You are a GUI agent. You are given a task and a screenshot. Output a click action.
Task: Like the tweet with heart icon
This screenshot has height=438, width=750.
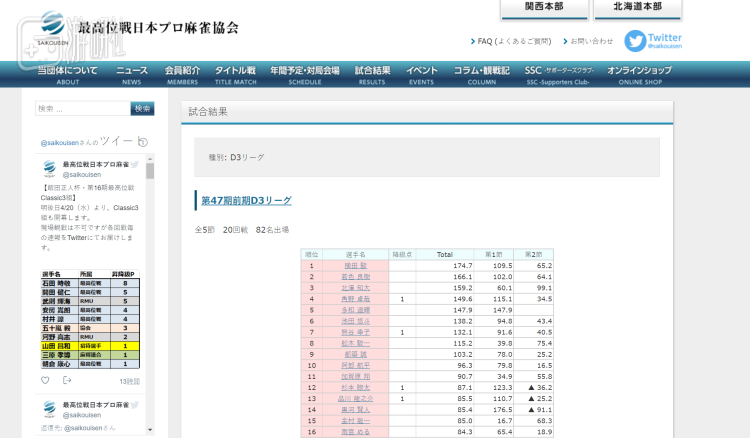(x=45, y=381)
